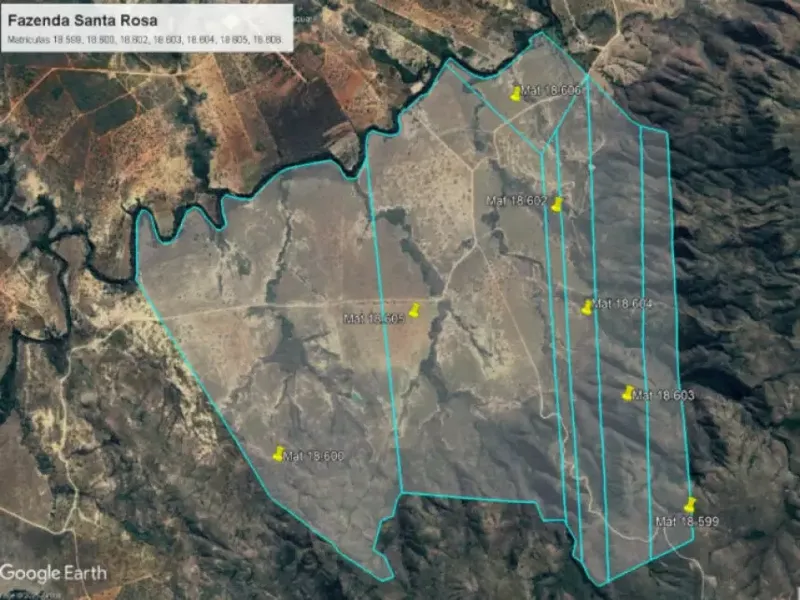
Task: Click the yellow placemark above Mat 18.599
Action: [x=689, y=504]
